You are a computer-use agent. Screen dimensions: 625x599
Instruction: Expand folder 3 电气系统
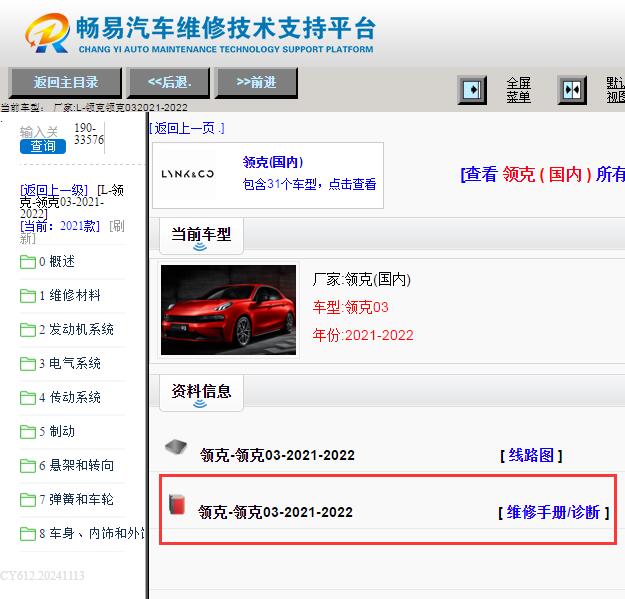tap(69, 363)
